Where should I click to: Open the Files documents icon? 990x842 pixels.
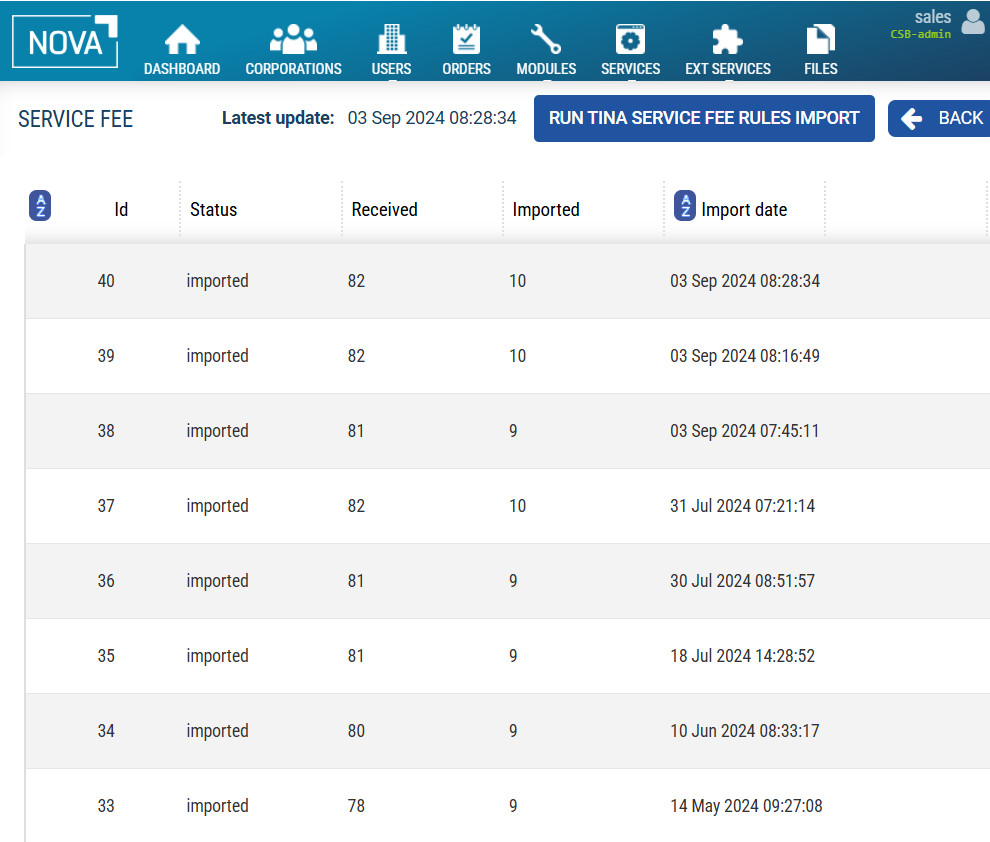820,40
